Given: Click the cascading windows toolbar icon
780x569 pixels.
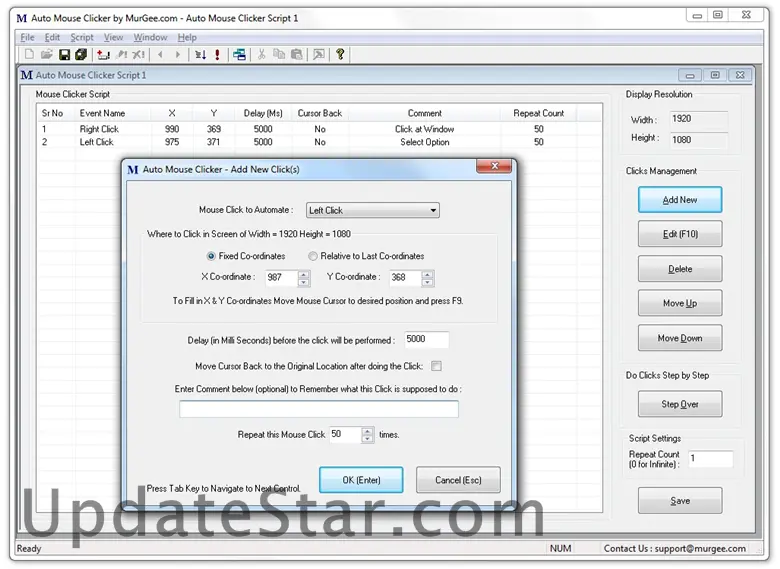Looking at the screenshot, I should pos(240,55).
